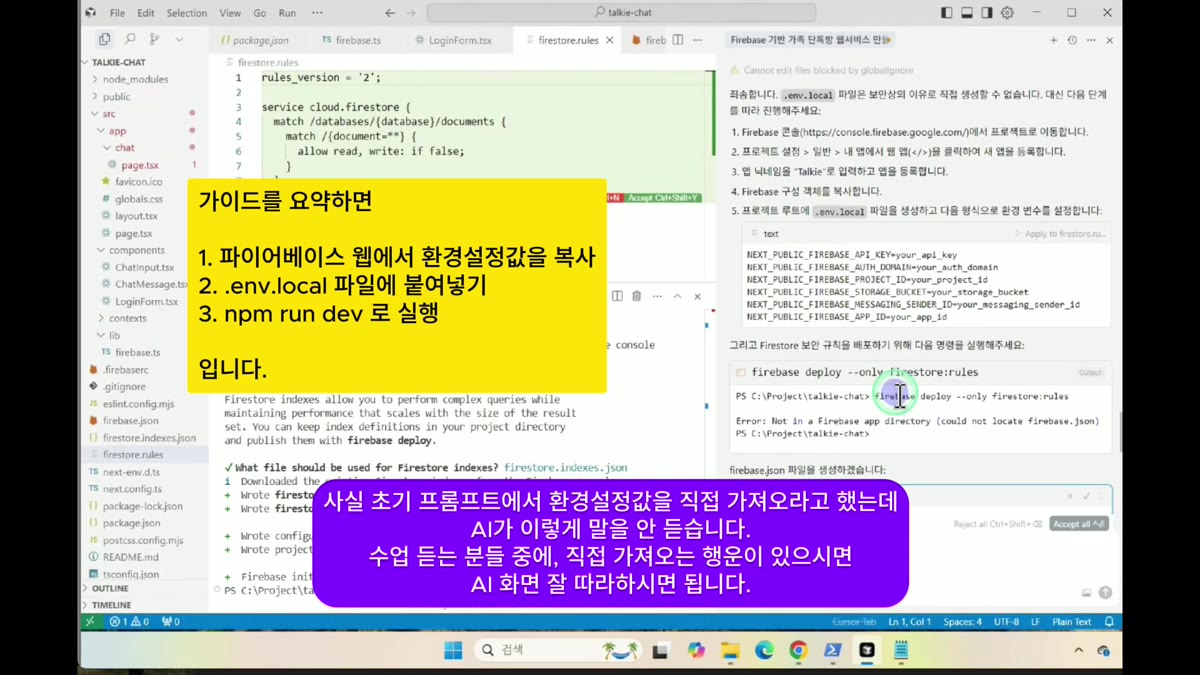Expand the additional views chevron
The height and width of the screenshot is (675, 1200).
click(x=179, y=39)
